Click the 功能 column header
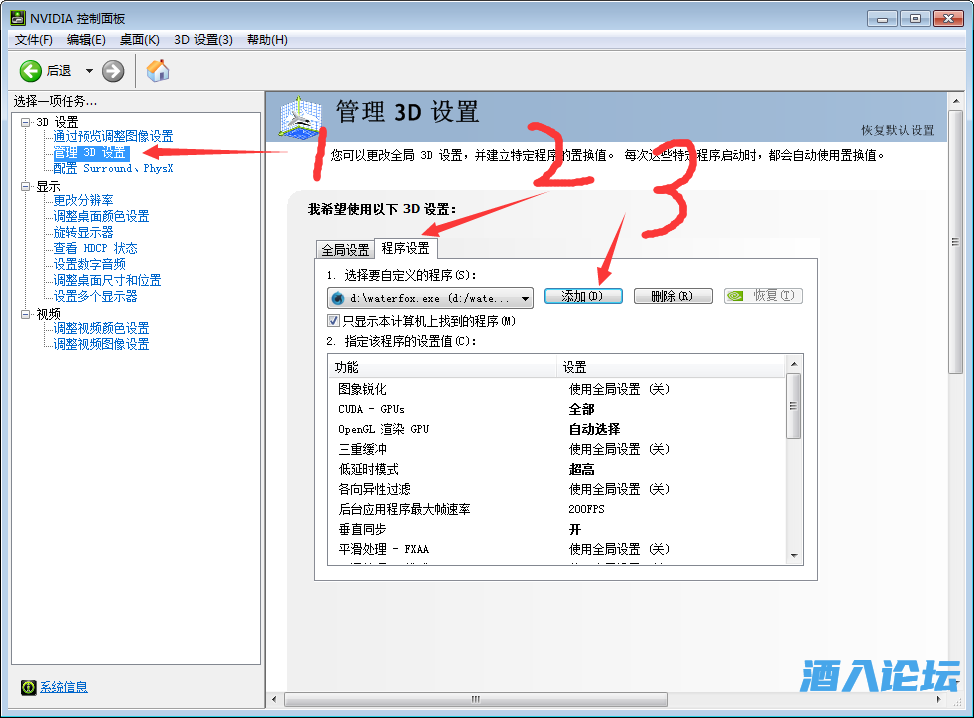974x718 pixels. pos(442,367)
